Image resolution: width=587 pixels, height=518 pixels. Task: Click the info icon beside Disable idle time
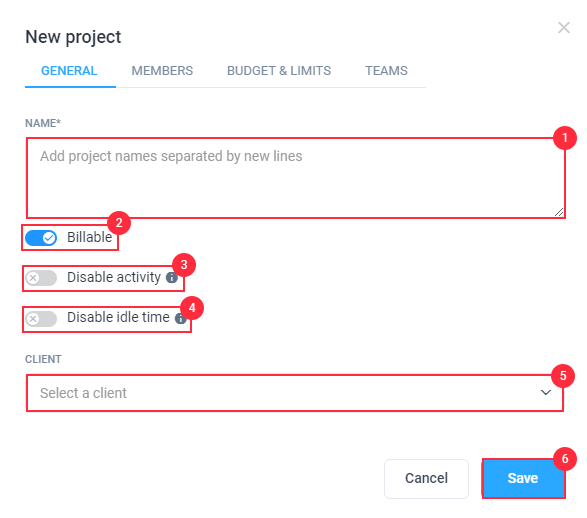click(x=180, y=318)
